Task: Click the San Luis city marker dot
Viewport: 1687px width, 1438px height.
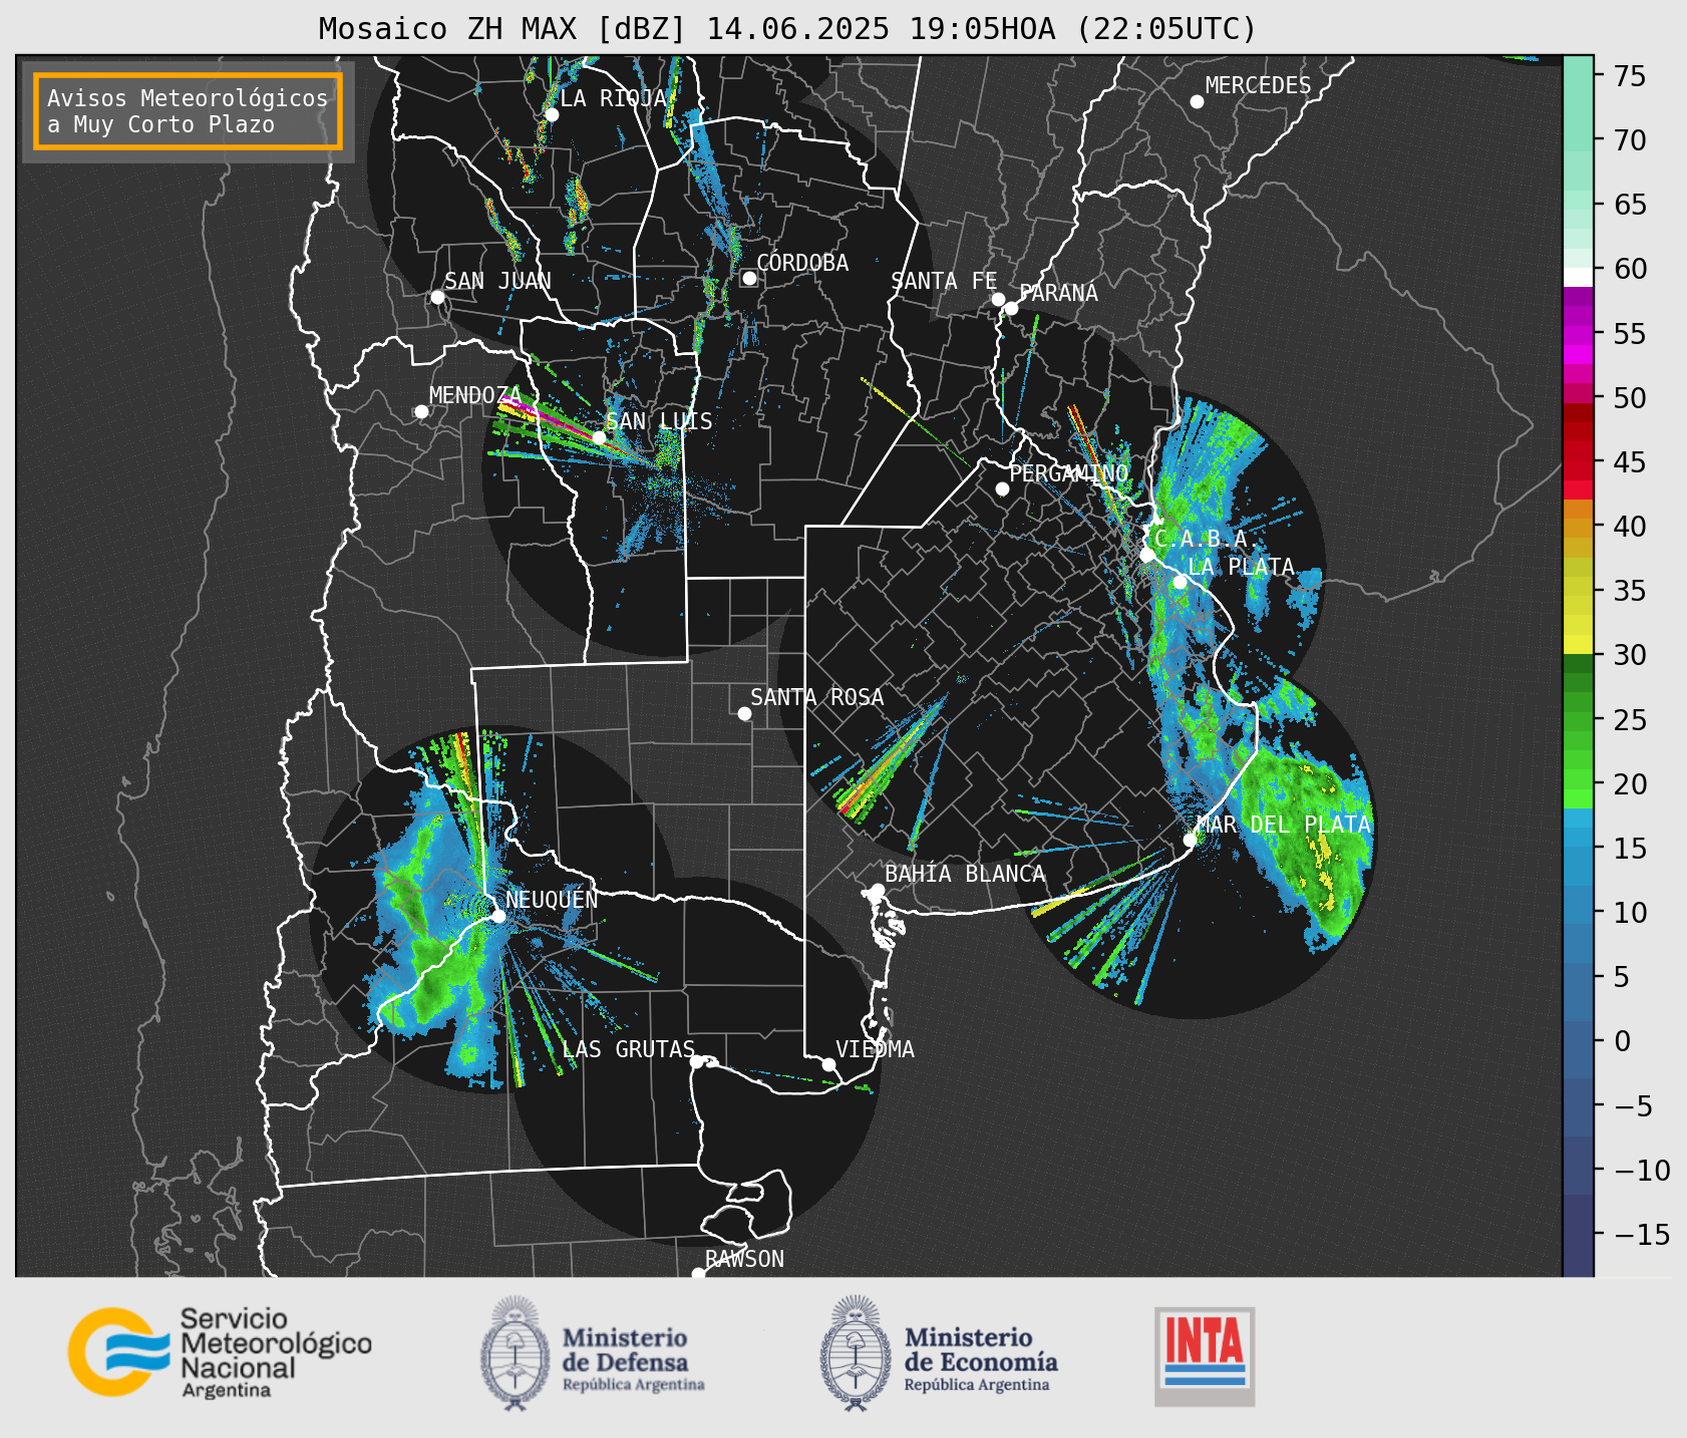Action: tap(599, 438)
